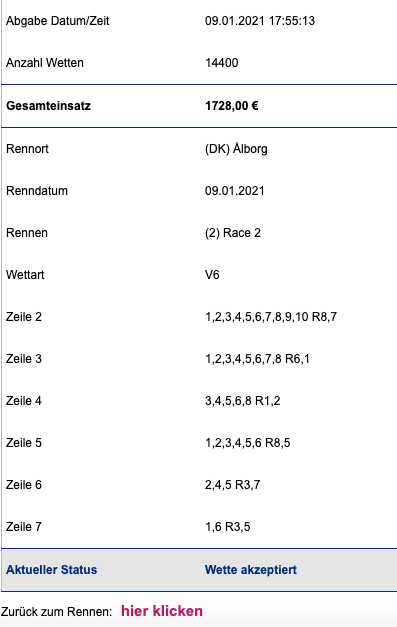This screenshot has height=627, width=397.
Task: Click the Zeile 5 selection '1,2,3,4,5,6 R8,5'
Action: [x=247, y=443]
